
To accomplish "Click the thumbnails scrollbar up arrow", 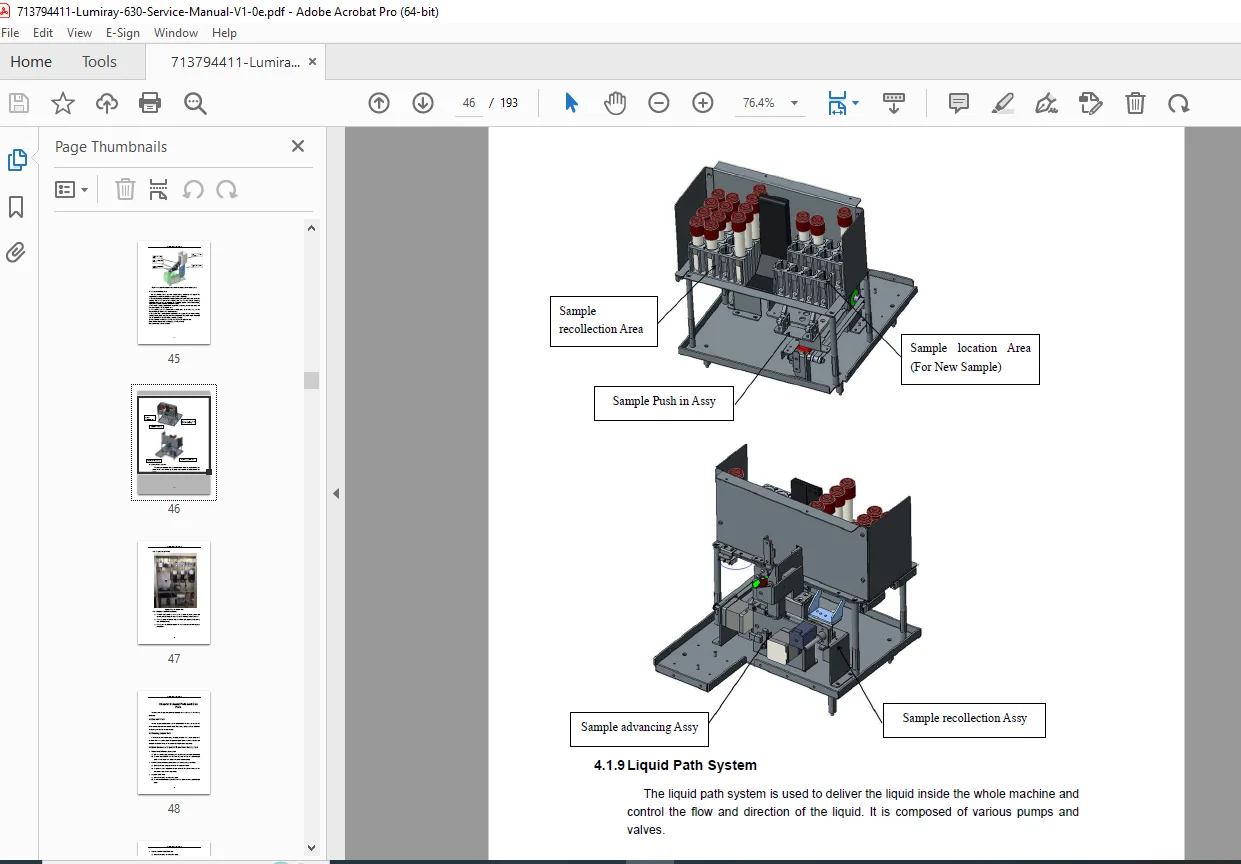I will point(311,228).
